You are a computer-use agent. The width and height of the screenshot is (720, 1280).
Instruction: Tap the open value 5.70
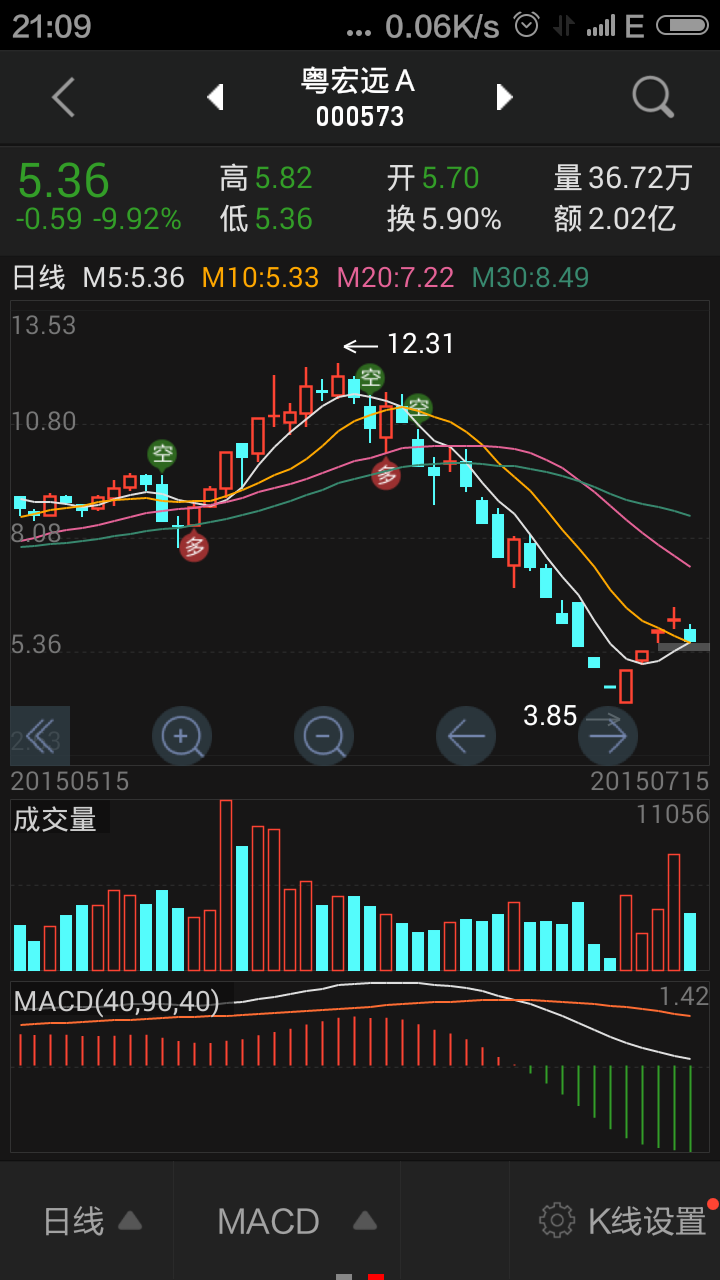451,179
